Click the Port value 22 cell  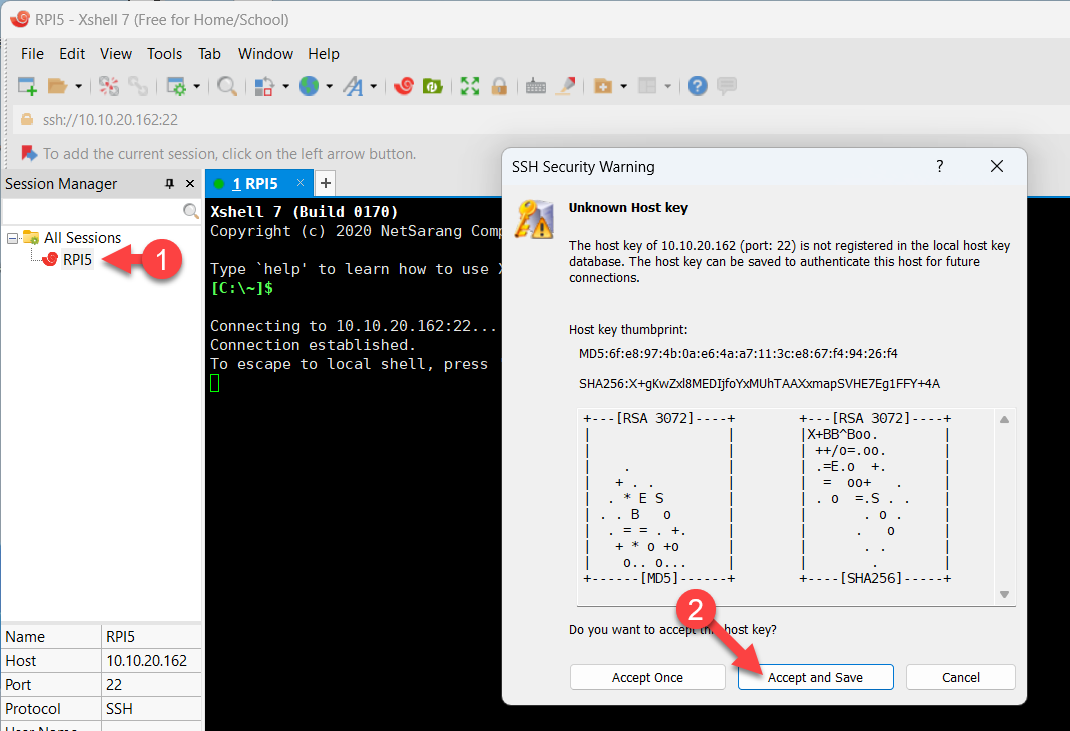(x=151, y=685)
